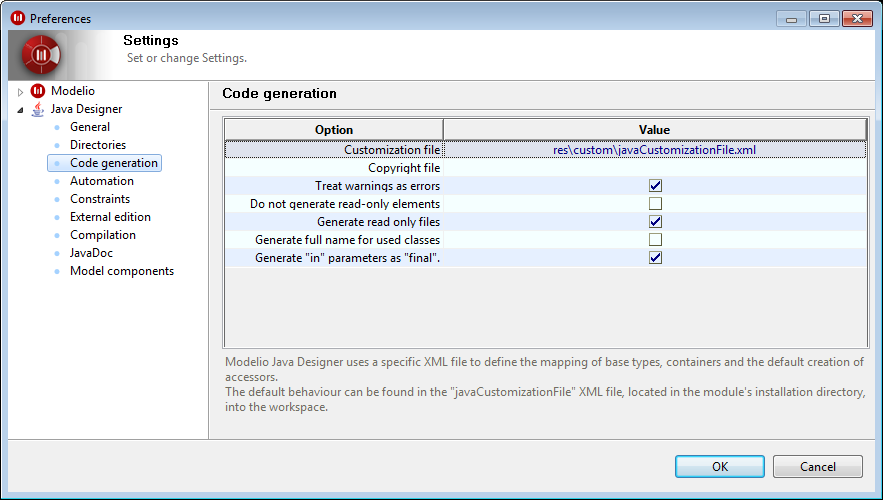Screen dimensions: 883x500
Task: Select the Customization file option label
Action: 392,150
